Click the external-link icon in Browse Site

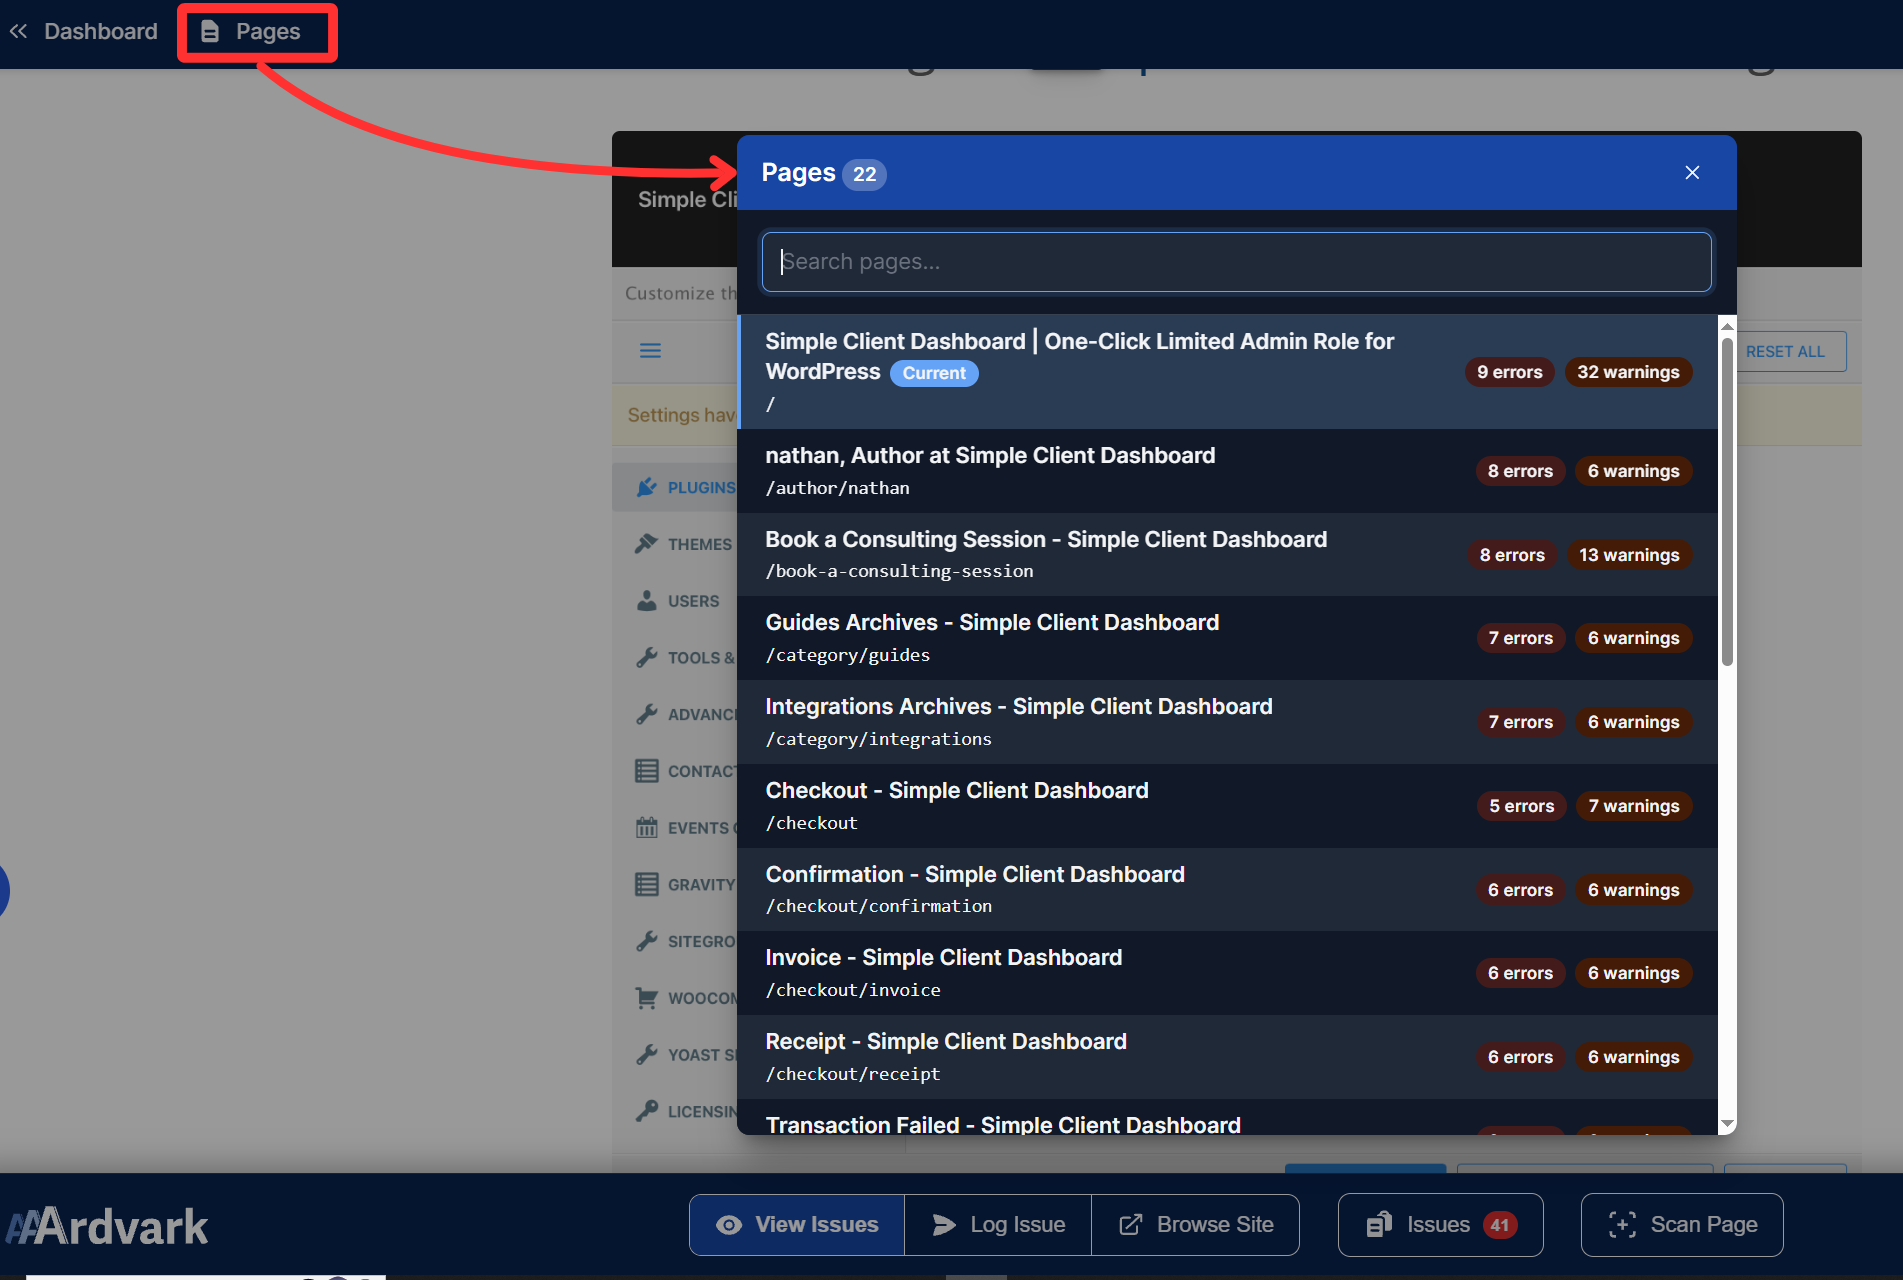[x=1131, y=1225]
